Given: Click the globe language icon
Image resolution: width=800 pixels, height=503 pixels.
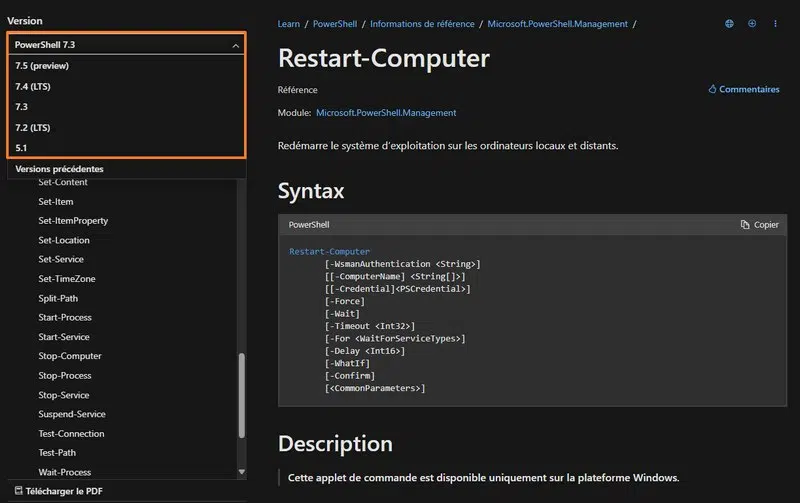Looking at the screenshot, I should (729, 24).
